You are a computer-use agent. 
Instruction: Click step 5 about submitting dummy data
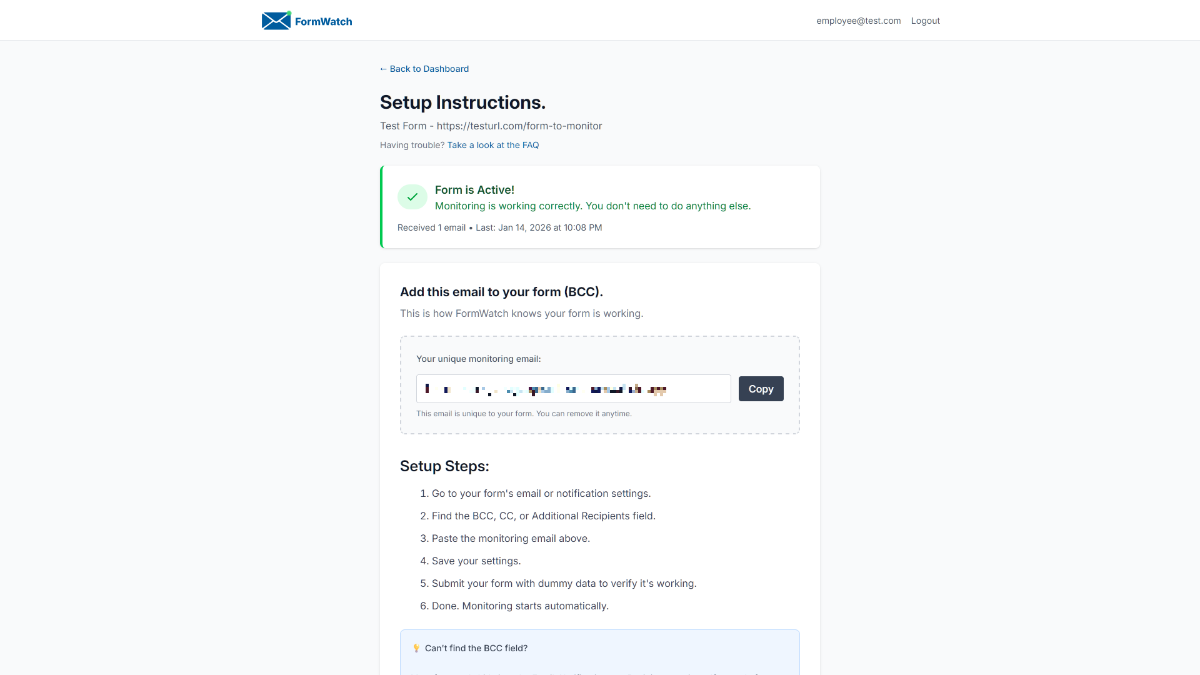click(x=563, y=584)
